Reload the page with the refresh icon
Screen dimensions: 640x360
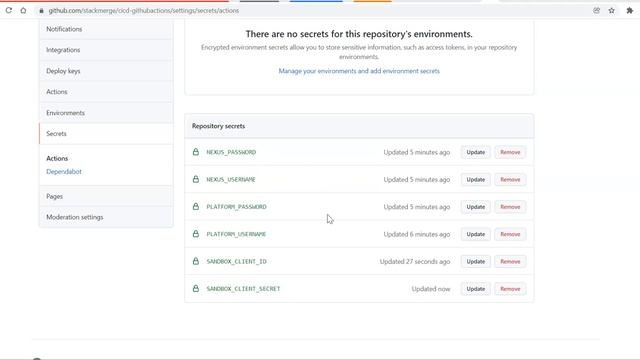click(x=9, y=11)
